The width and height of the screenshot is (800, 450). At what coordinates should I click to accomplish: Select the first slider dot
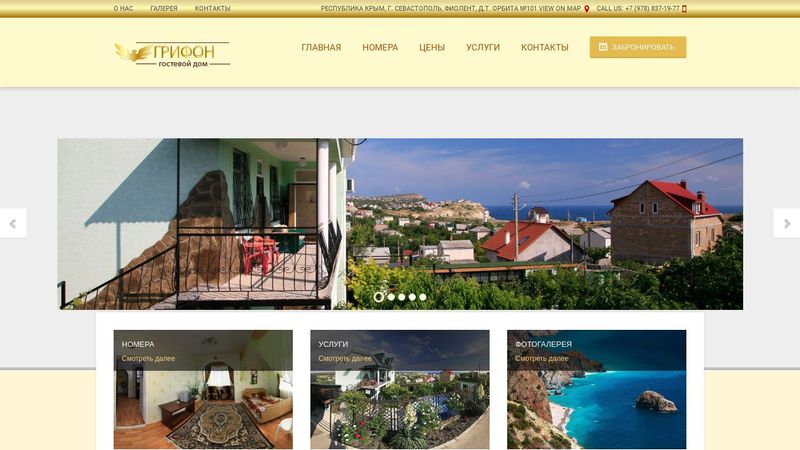pos(379,297)
